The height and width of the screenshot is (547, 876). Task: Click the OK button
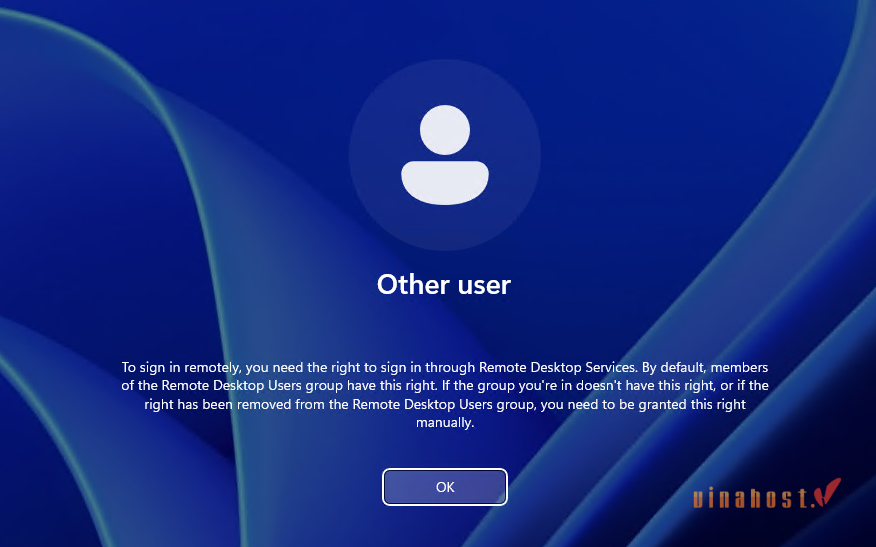(x=445, y=487)
